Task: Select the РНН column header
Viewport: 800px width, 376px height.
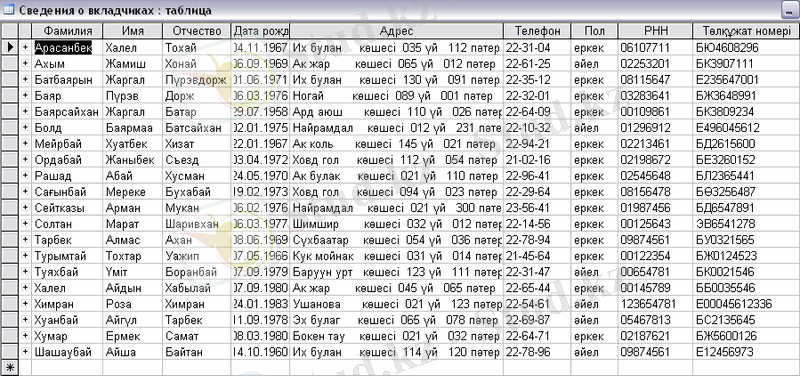Action: (656, 31)
